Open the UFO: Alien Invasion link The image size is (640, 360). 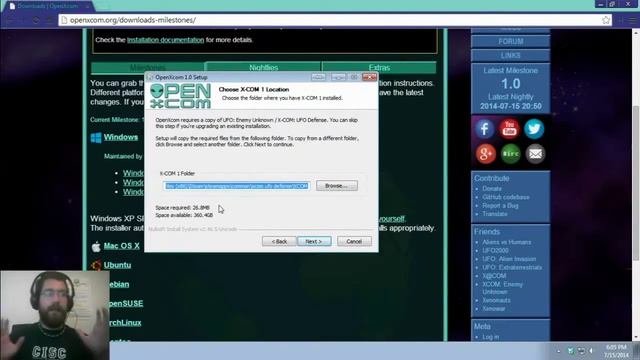509,259
